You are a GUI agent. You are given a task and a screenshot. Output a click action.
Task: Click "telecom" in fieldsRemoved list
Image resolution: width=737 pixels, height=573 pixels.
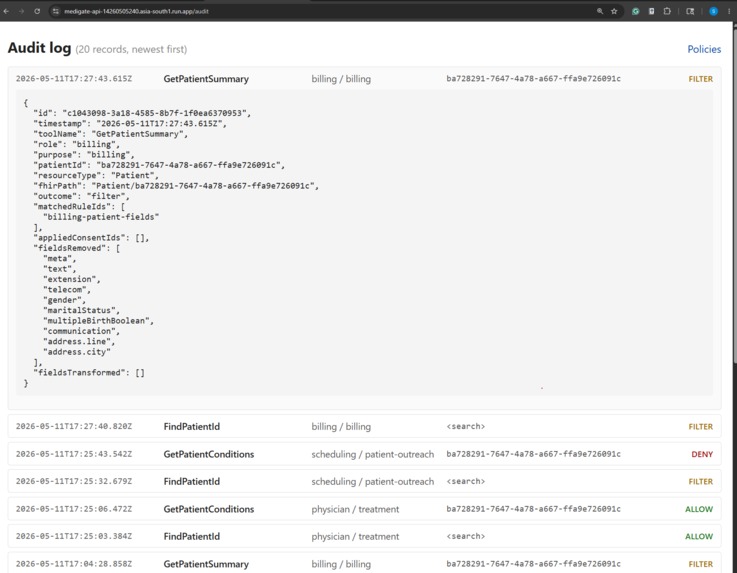click(67, 290)
